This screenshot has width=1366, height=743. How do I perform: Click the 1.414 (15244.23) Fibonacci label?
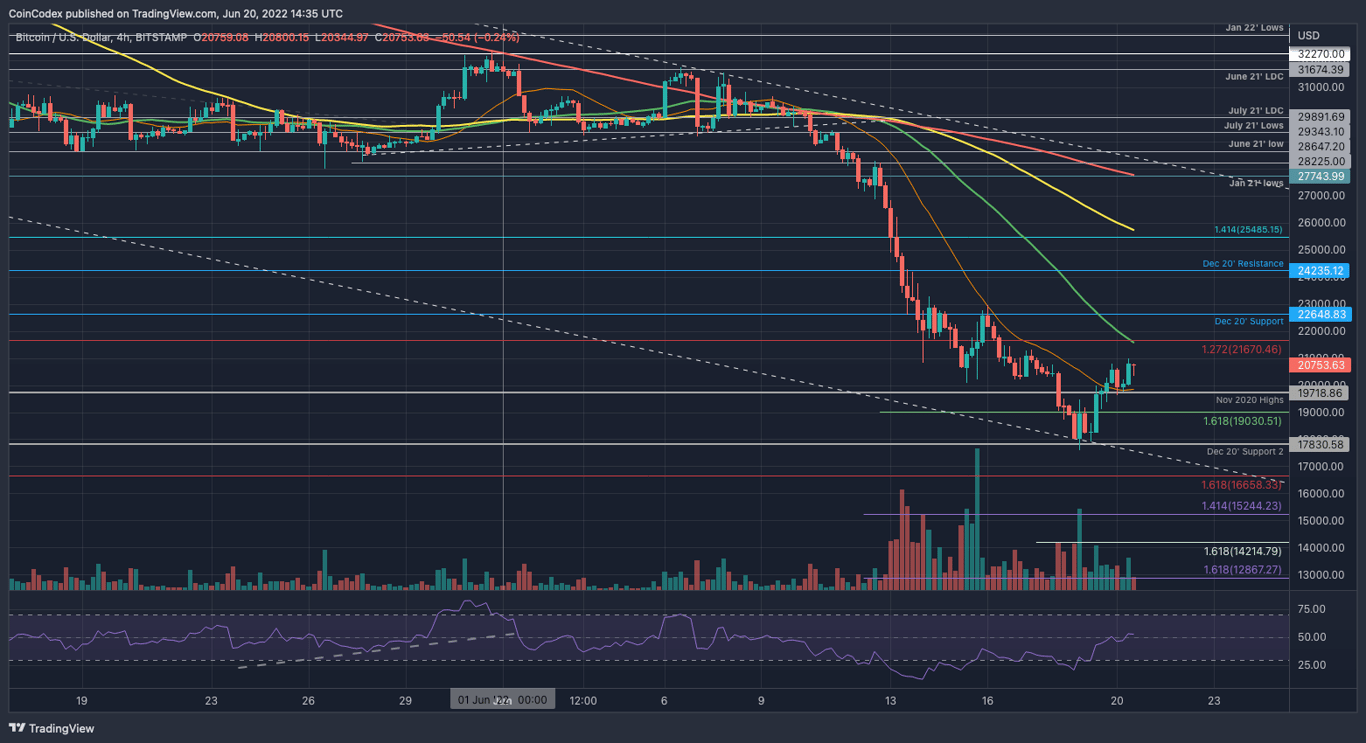pos(1240,506)
